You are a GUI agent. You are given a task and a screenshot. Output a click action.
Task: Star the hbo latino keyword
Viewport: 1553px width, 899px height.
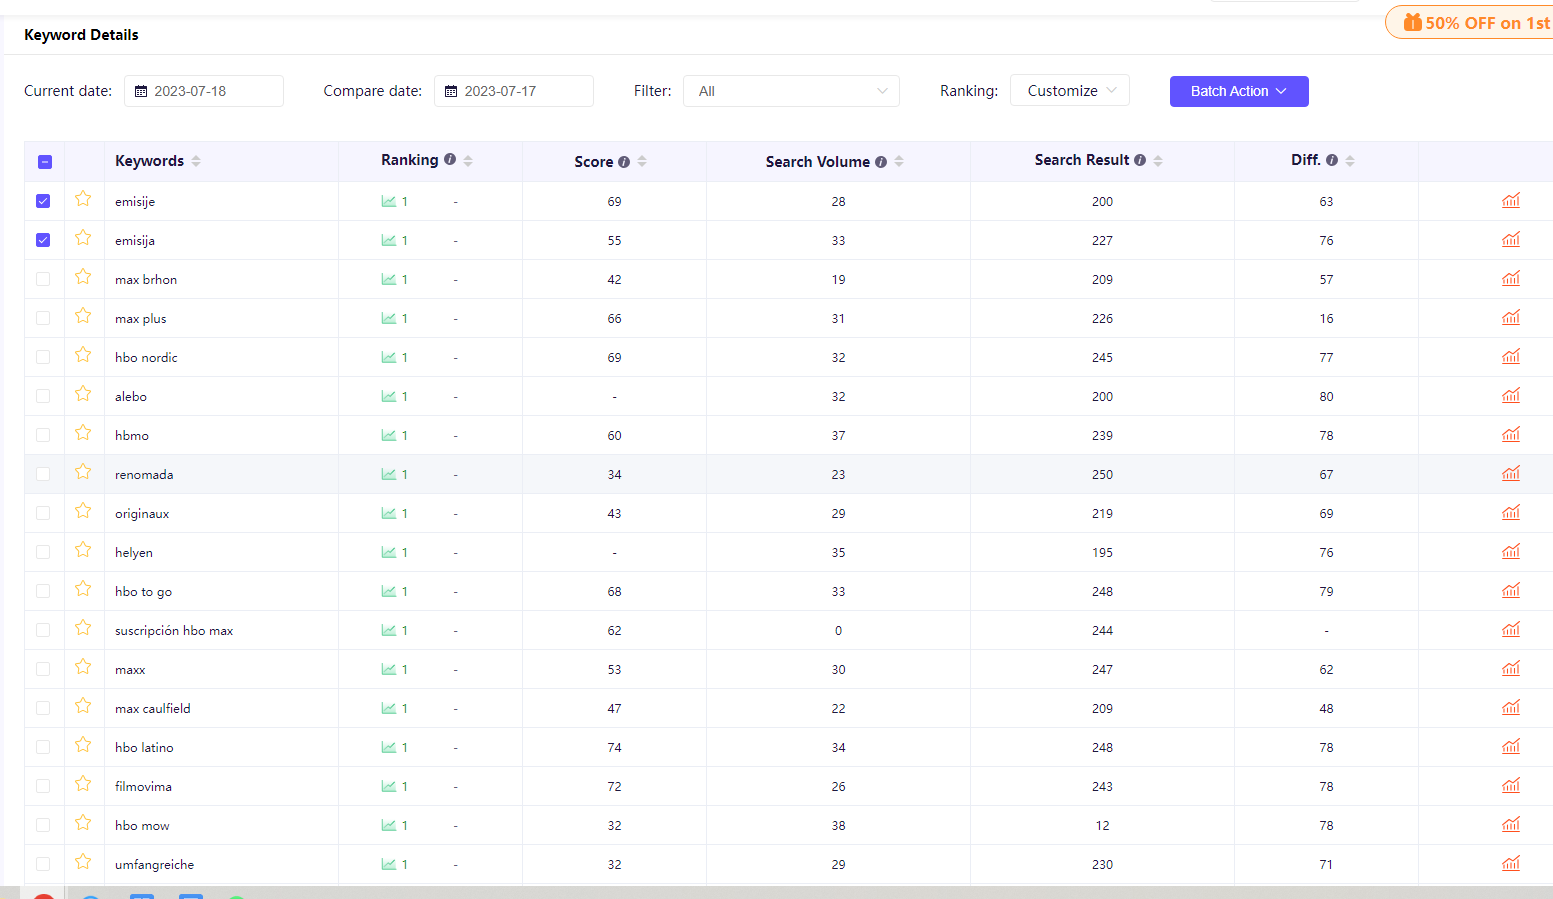[x=83, y=745]
